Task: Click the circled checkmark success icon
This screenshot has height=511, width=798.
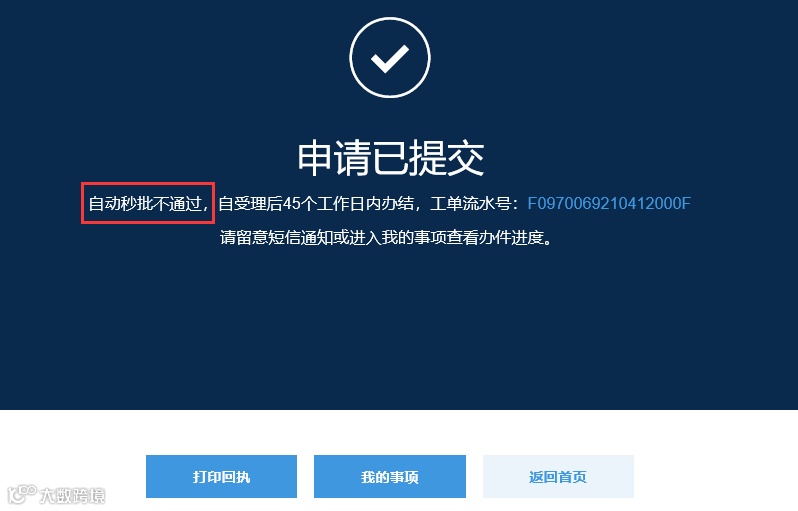Action: pos(390,58)
